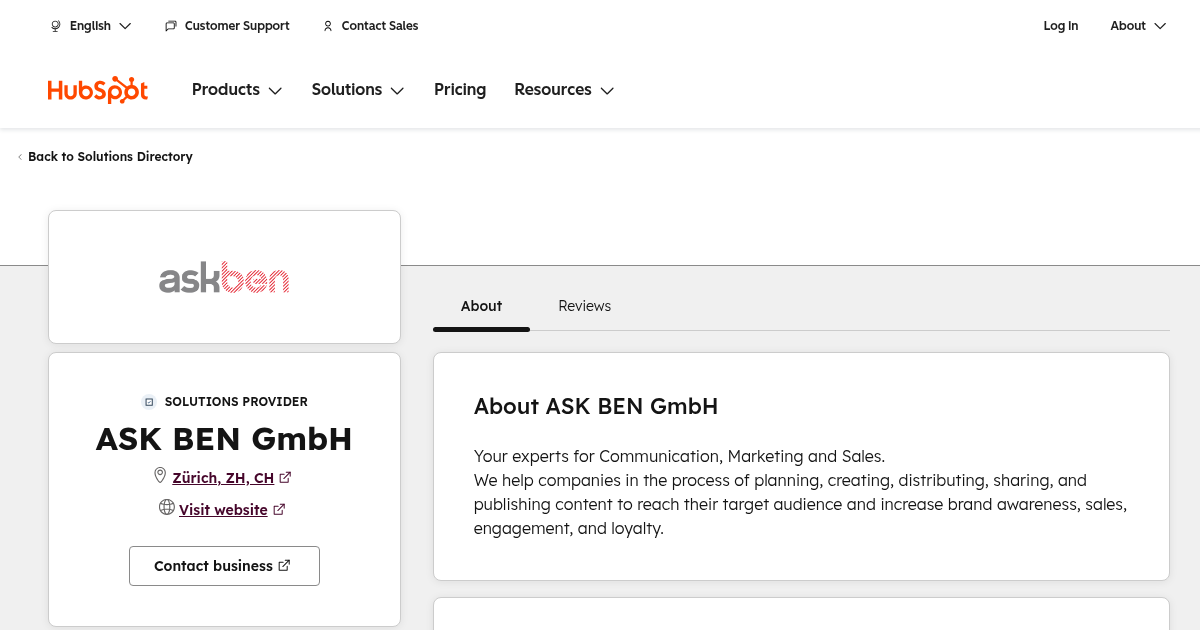The image size is (1200, 630).
Task: Click external link icon after Zürich, ZH, CH
Action: pos(285,478)
